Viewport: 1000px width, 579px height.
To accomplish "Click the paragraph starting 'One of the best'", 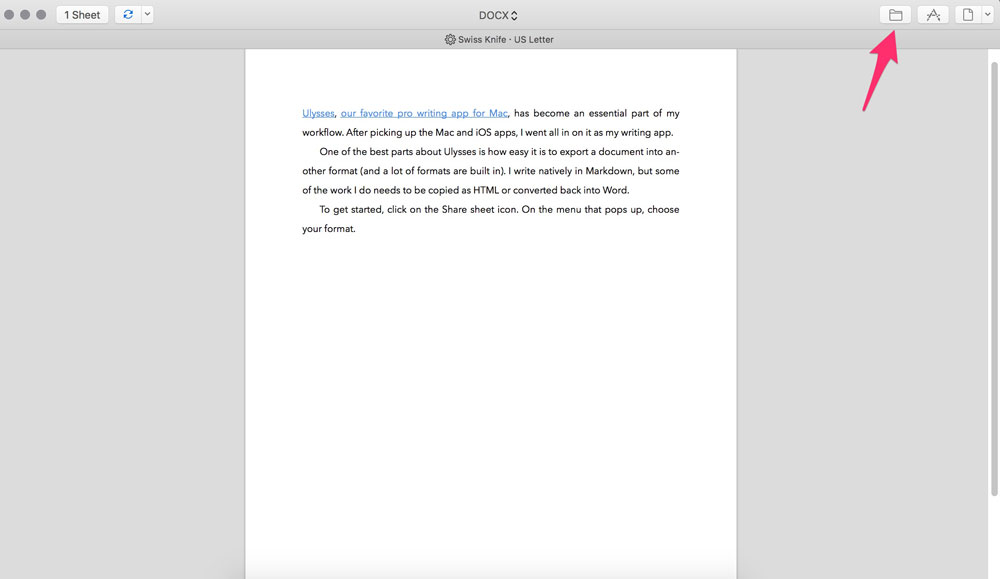I will pos(490,171).
